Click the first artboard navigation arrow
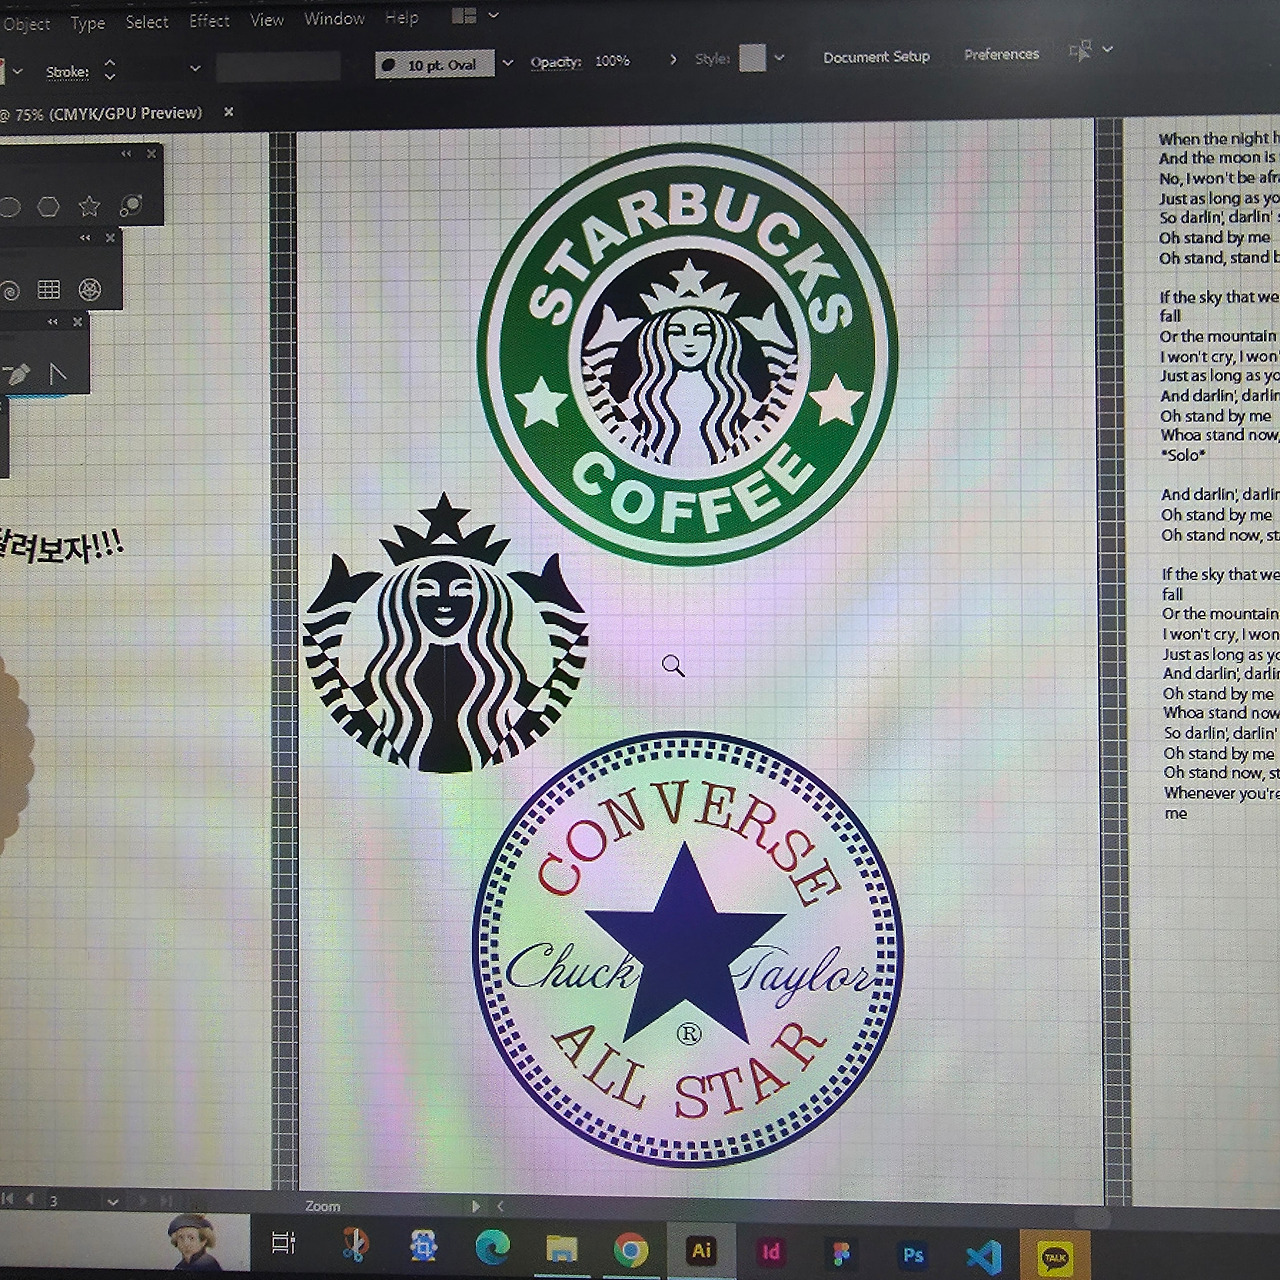 [8, 1198]
